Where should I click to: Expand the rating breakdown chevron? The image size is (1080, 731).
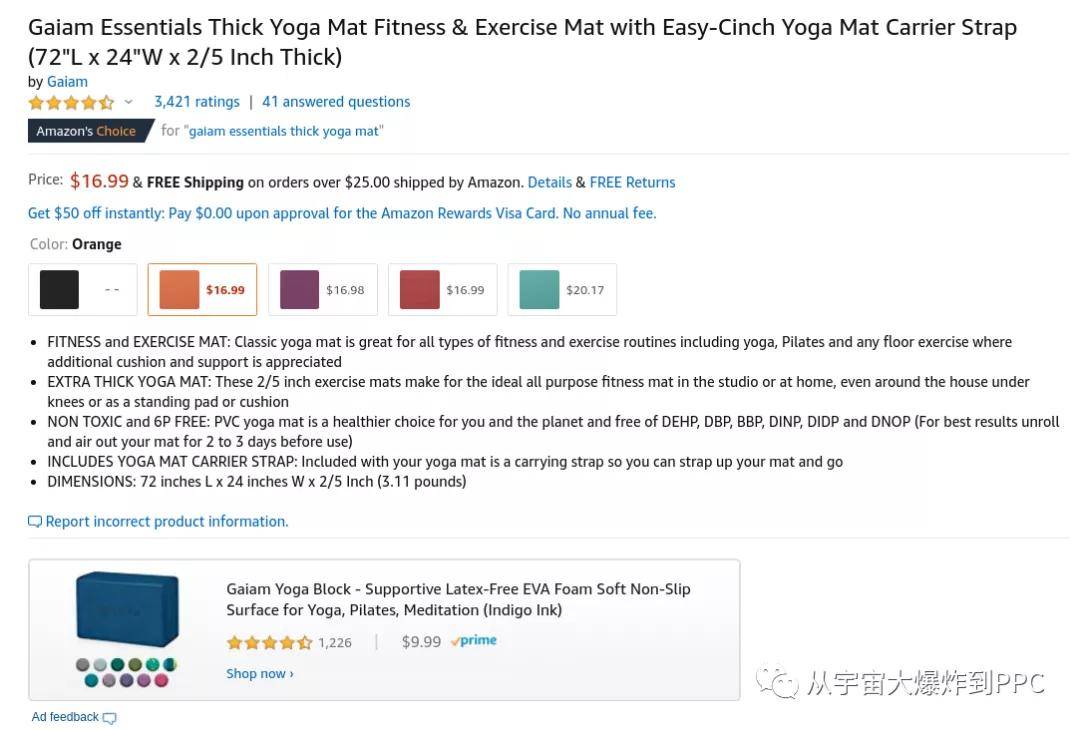[128, 102]
